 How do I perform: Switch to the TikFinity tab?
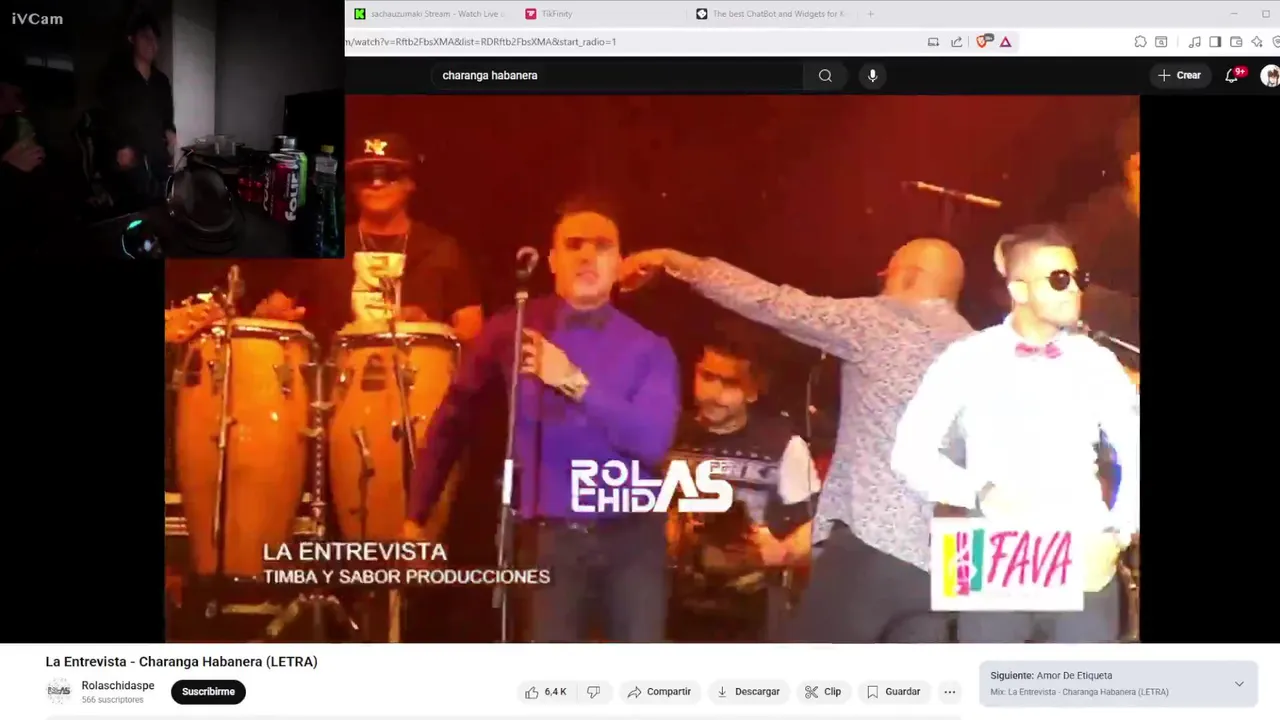[x=600, y=14]
